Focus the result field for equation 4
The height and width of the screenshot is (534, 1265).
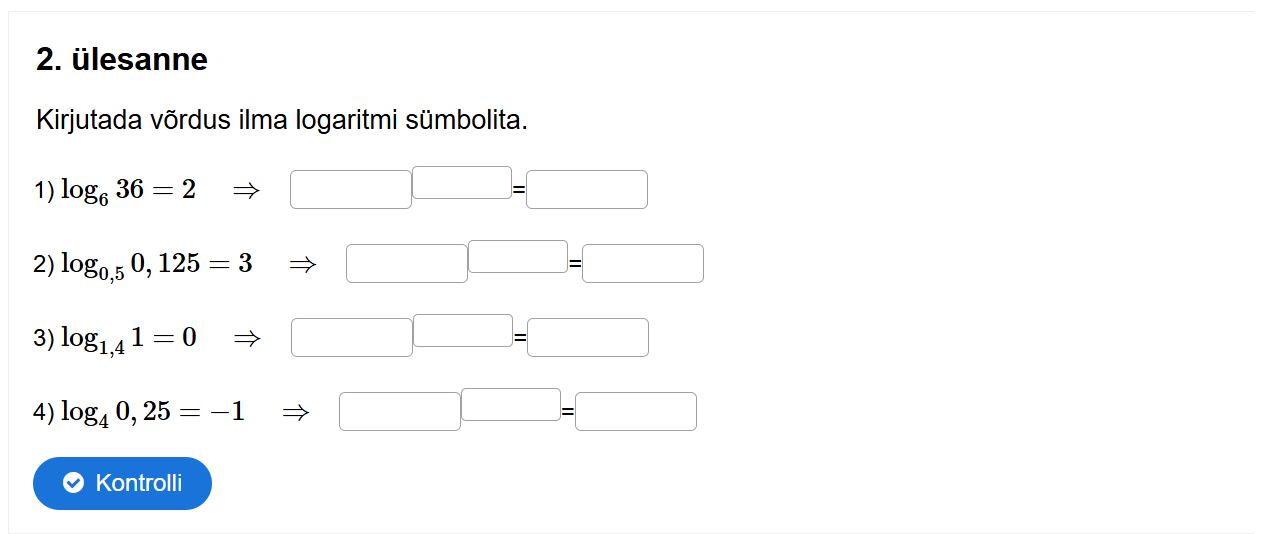[636, 412]
